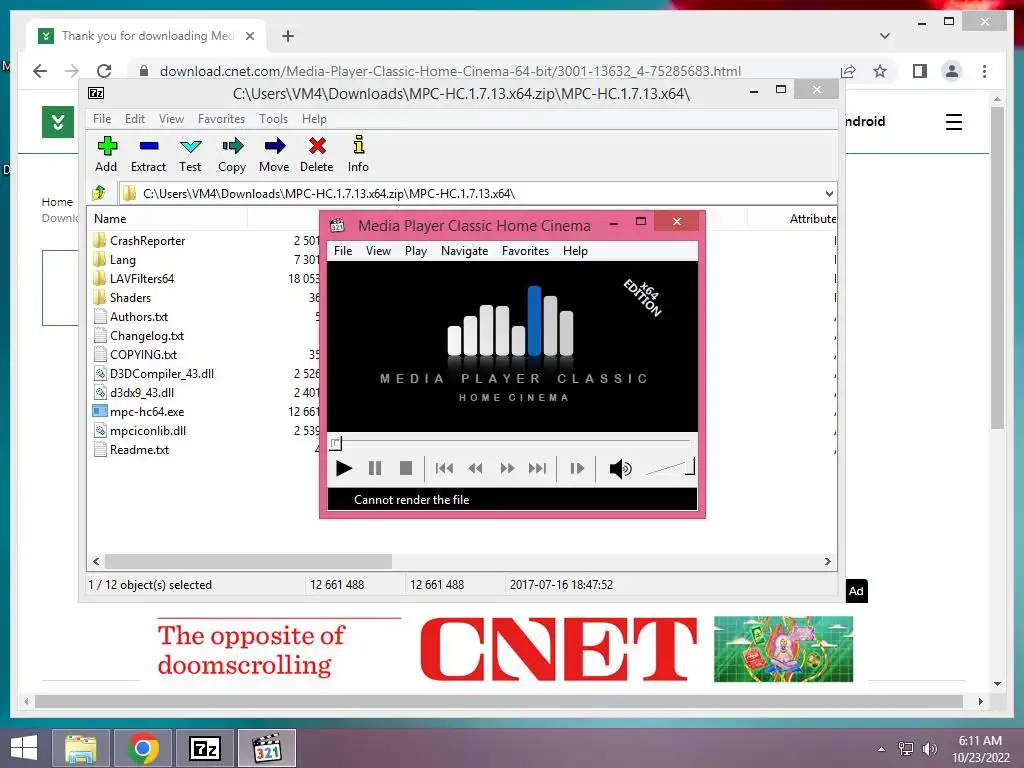
Task: Open the 7-Zip File menu
Action: tap(102, 119)
